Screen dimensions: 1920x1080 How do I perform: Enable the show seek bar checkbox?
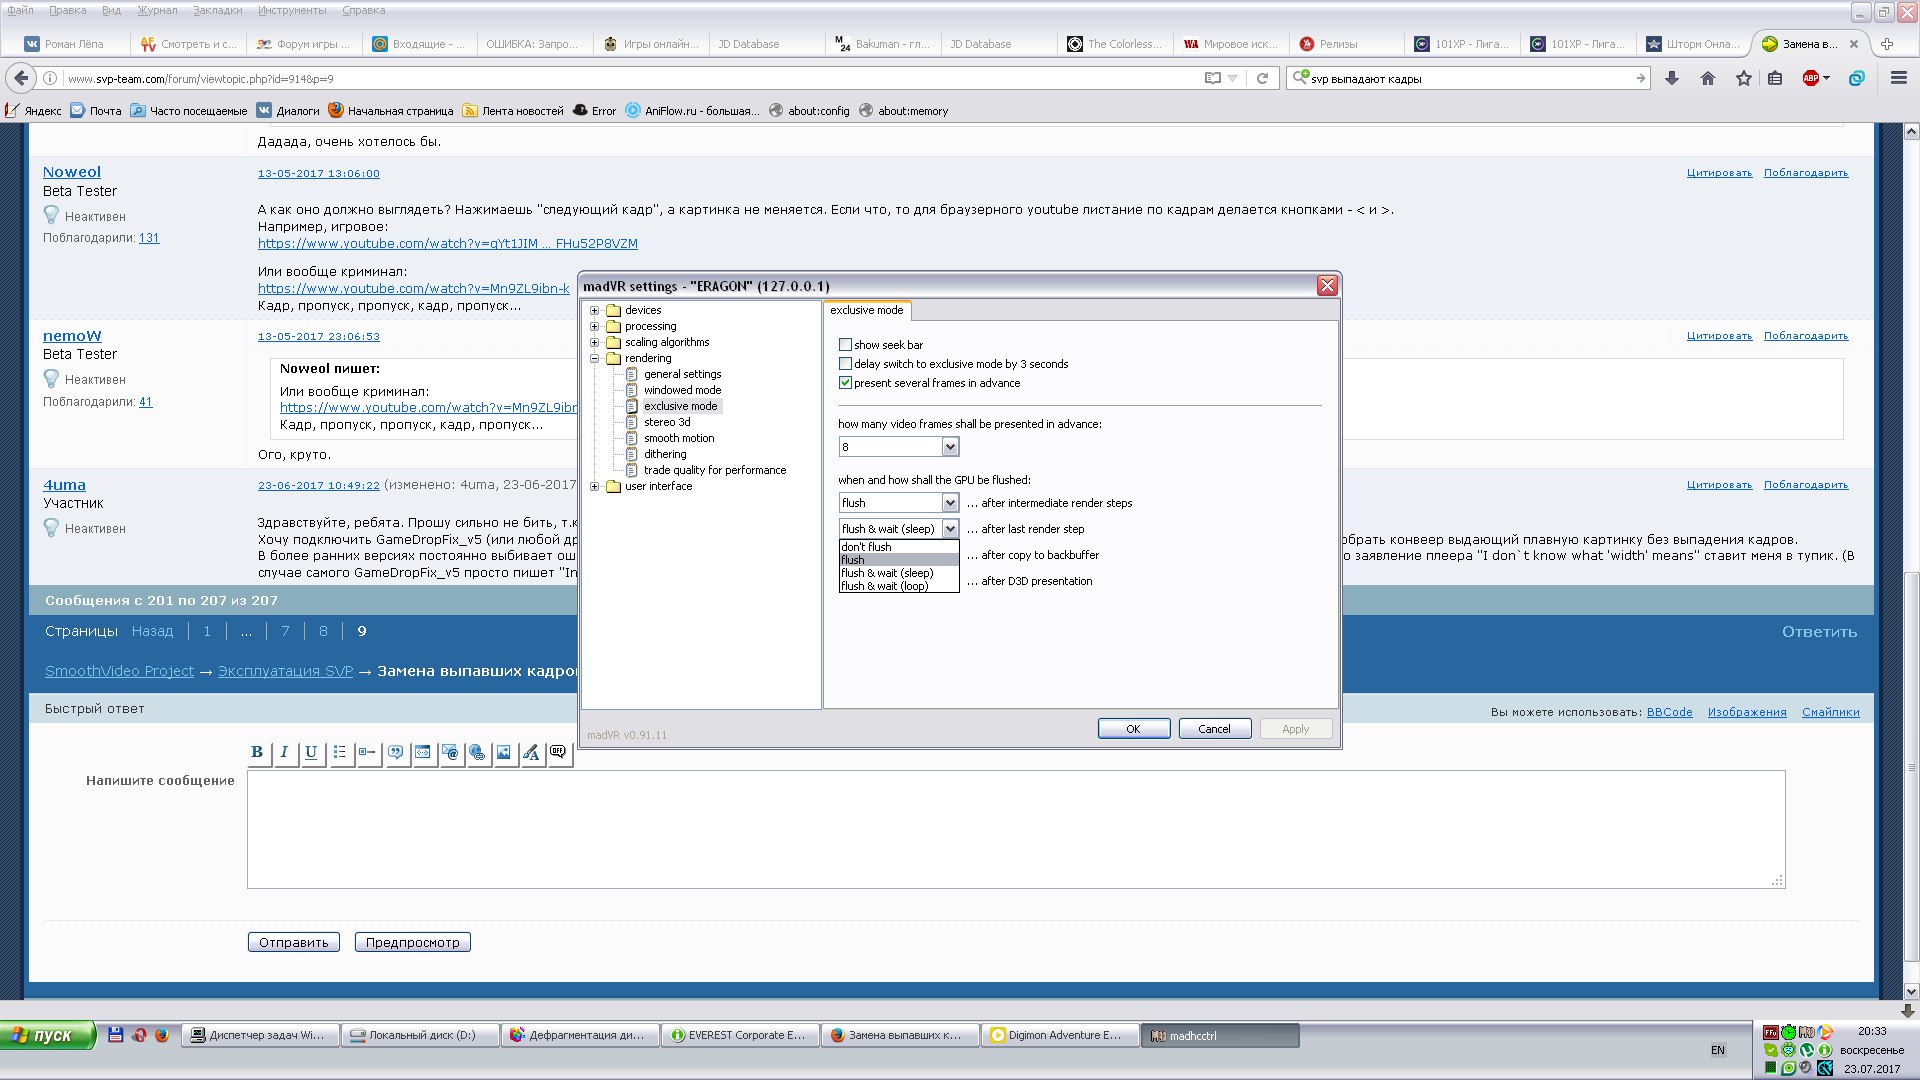(846, 345)
